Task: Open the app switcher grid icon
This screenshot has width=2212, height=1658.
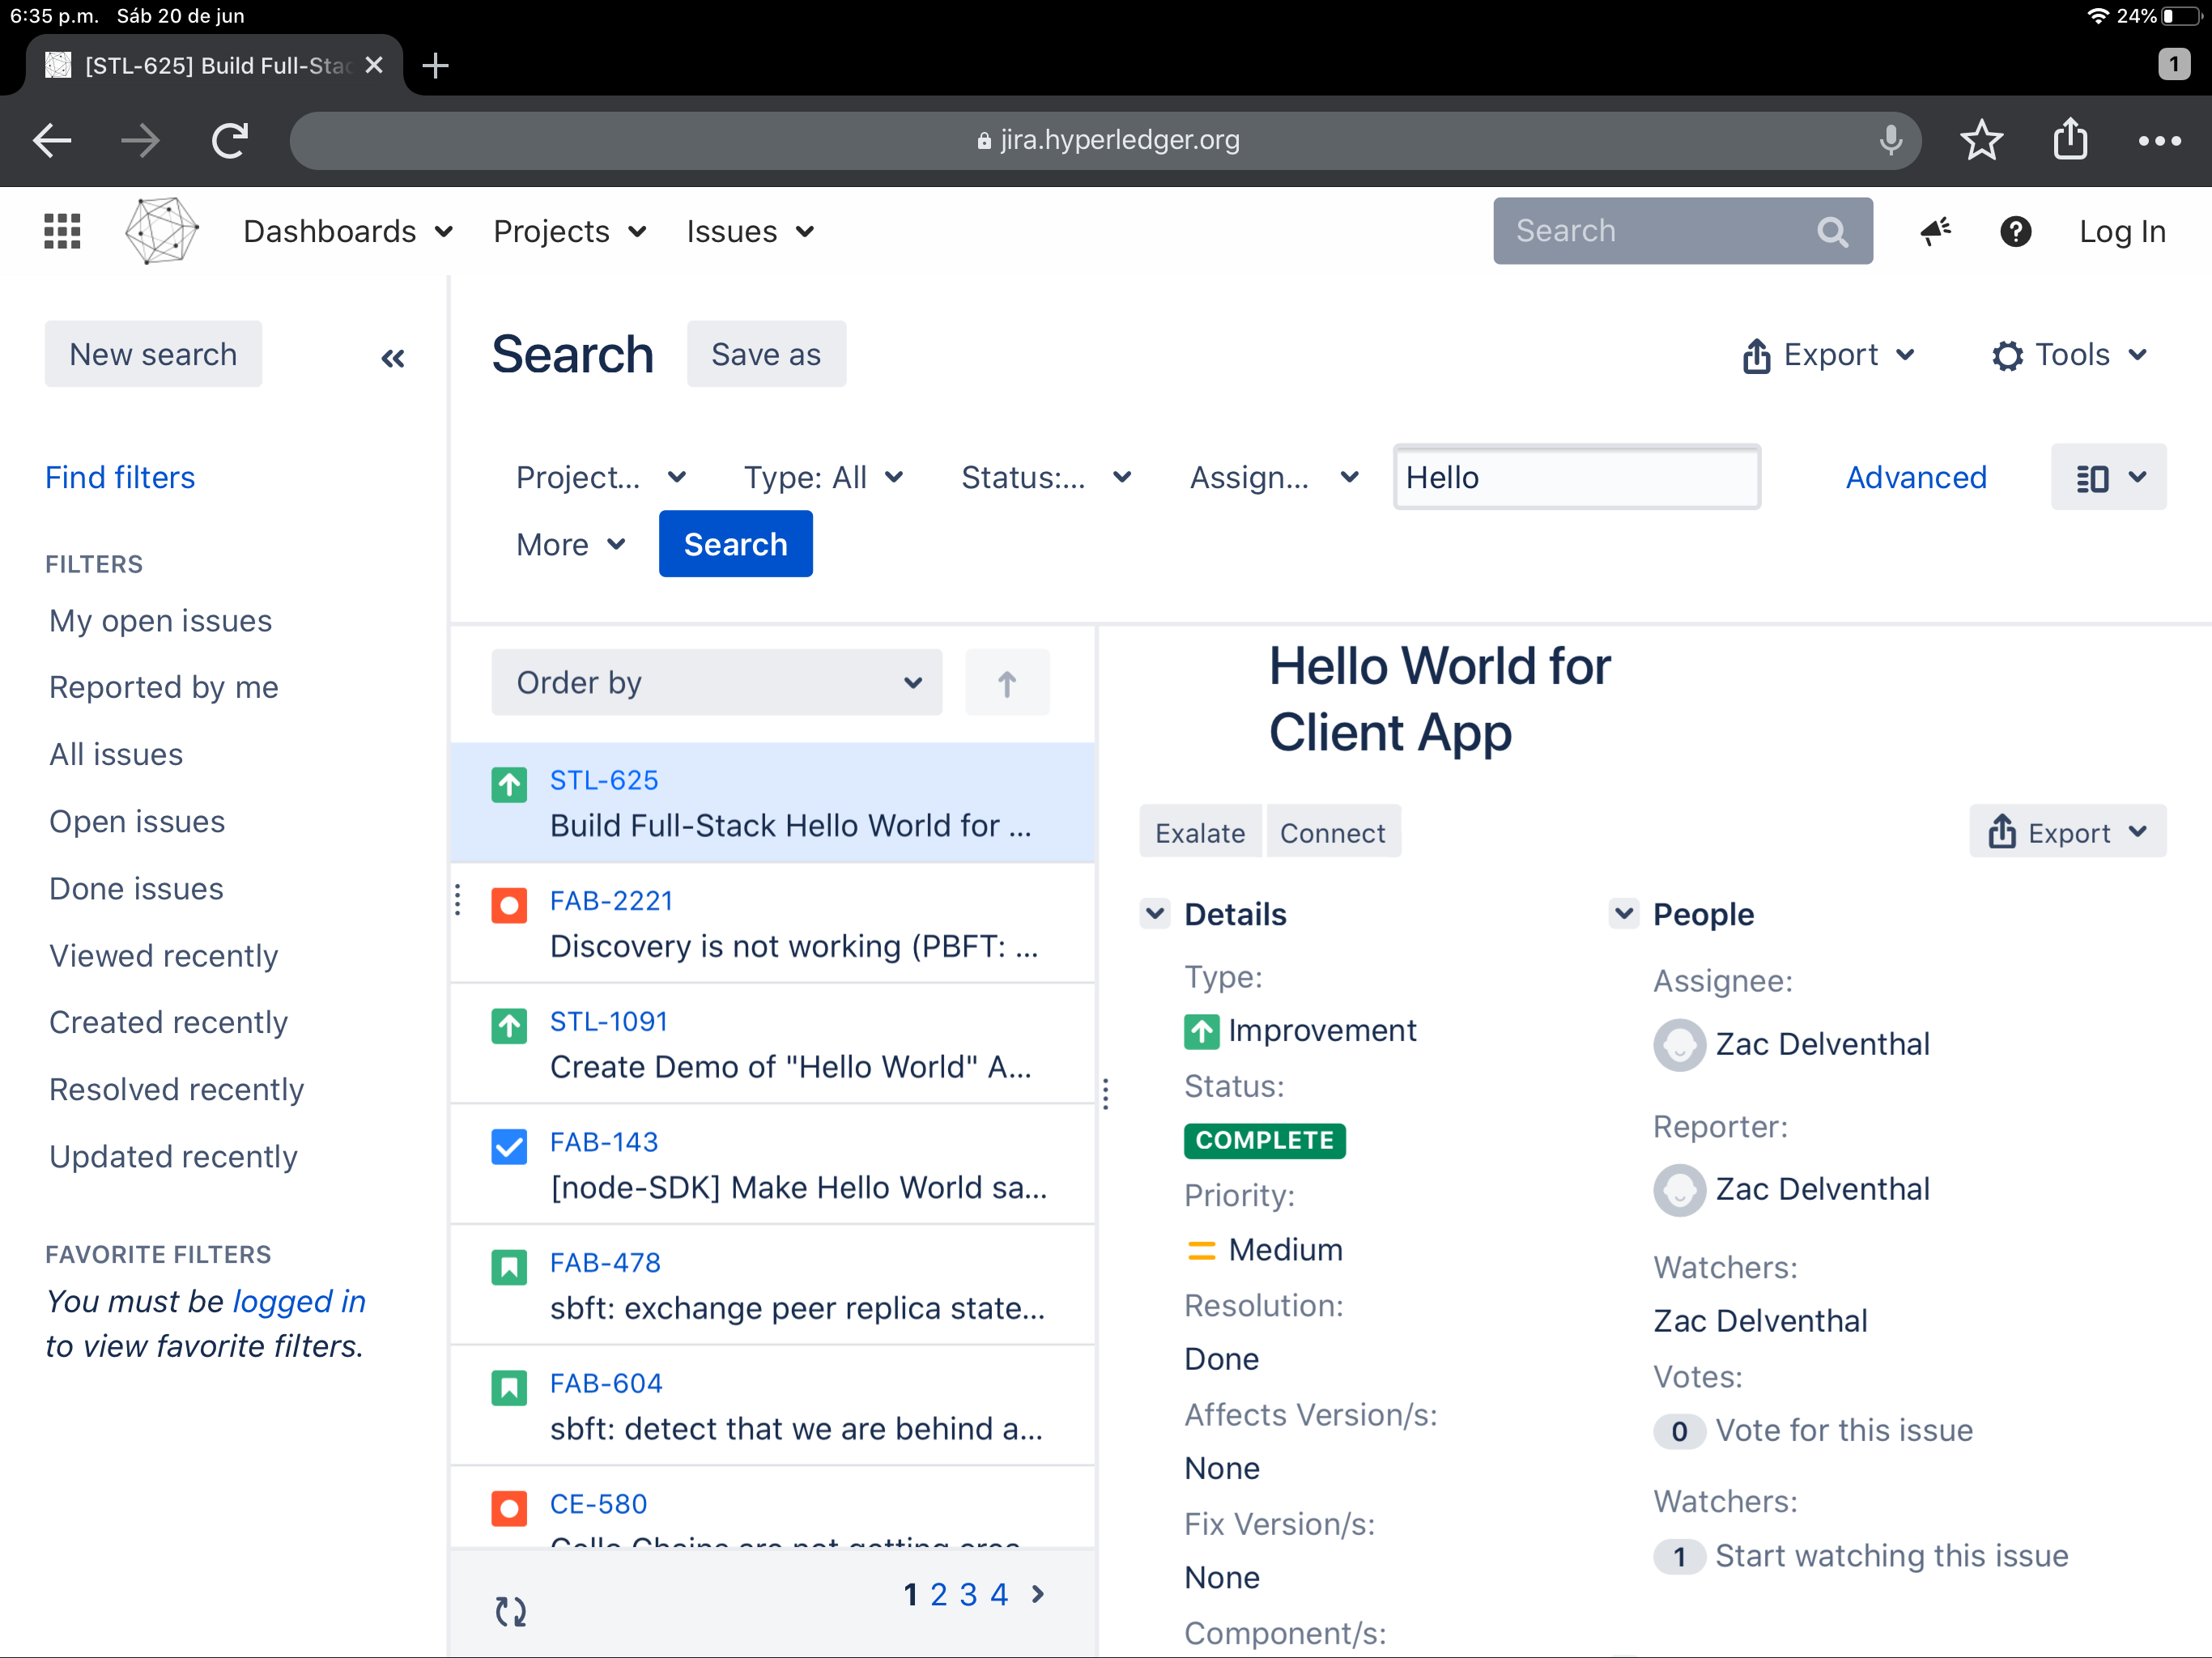Action: [x=62, y=231]
